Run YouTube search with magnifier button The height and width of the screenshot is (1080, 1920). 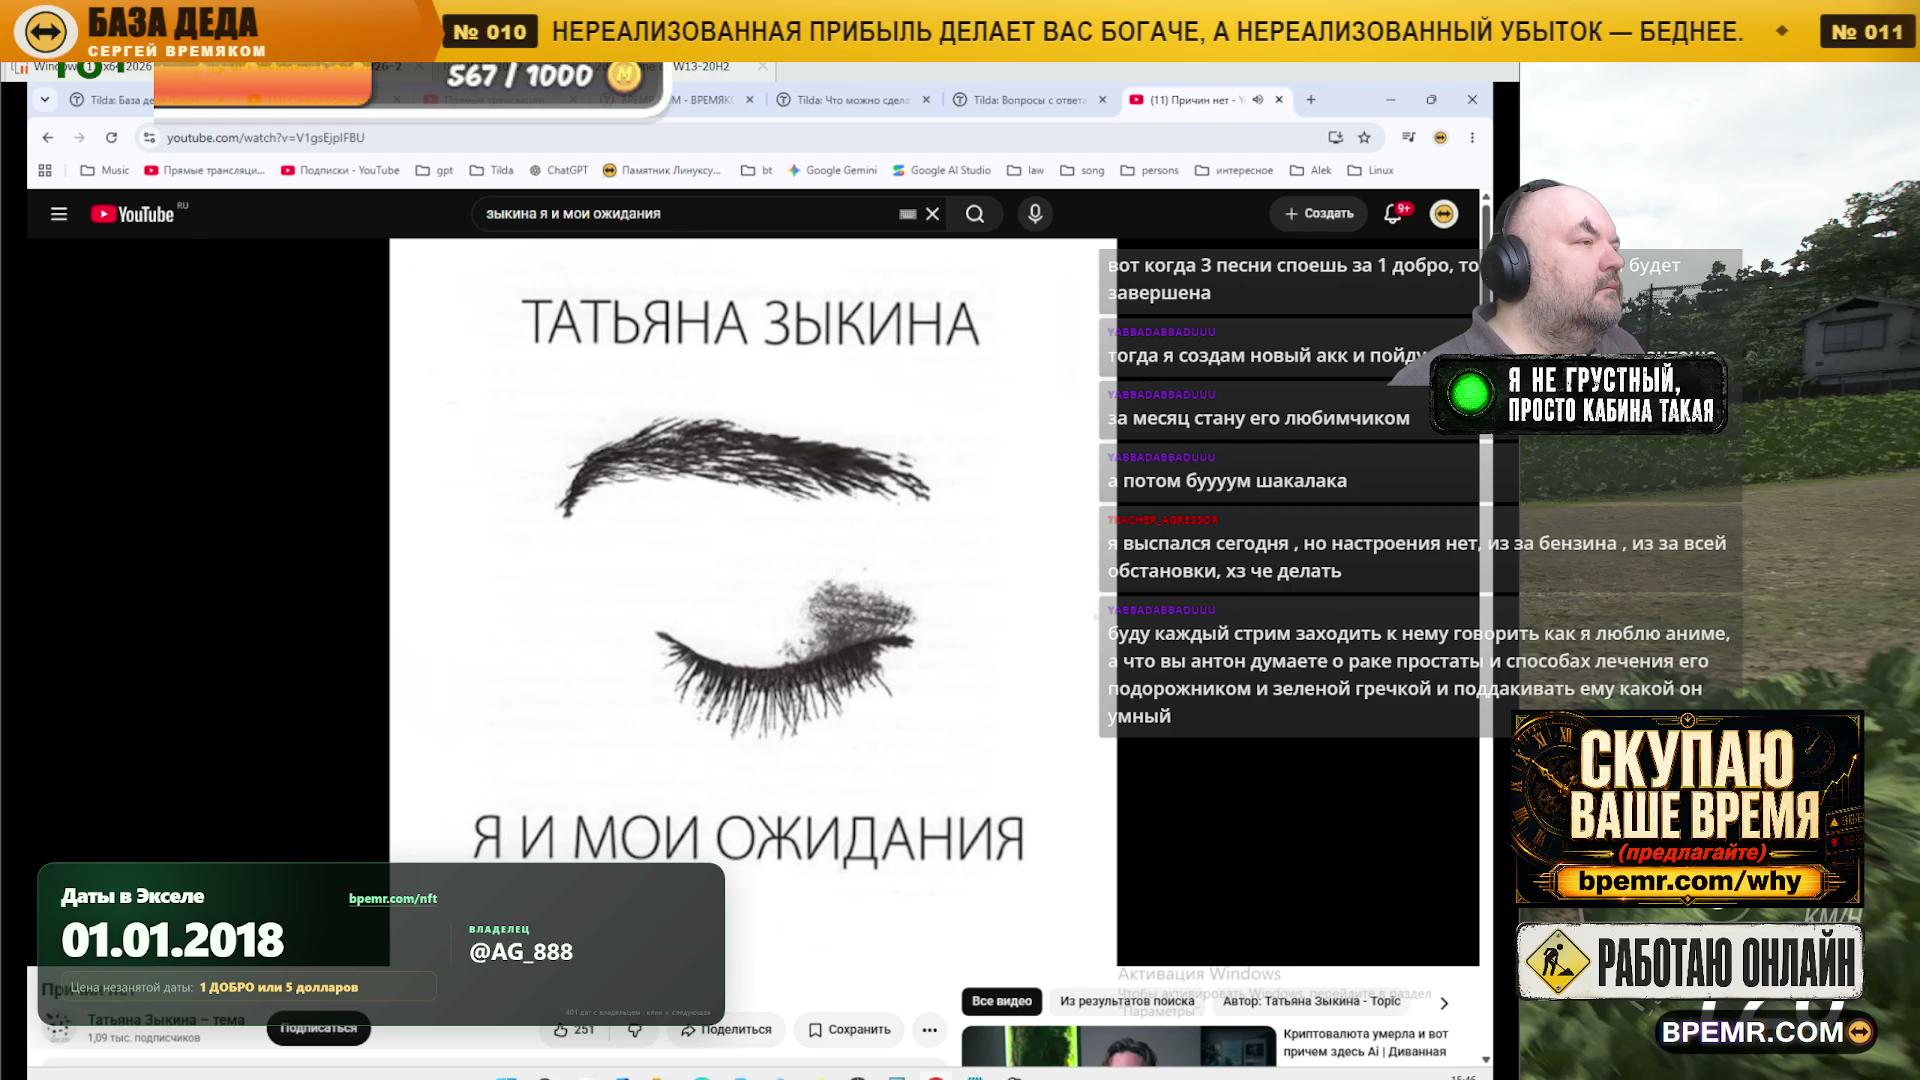pos(975,214)
